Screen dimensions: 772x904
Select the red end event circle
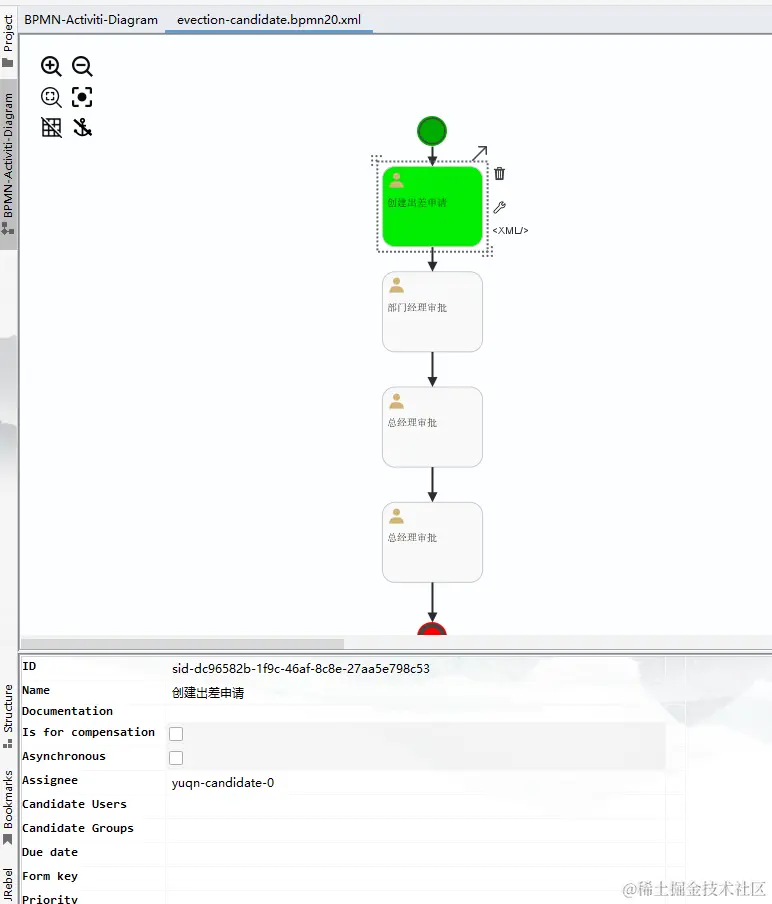(x=432, y=629)
